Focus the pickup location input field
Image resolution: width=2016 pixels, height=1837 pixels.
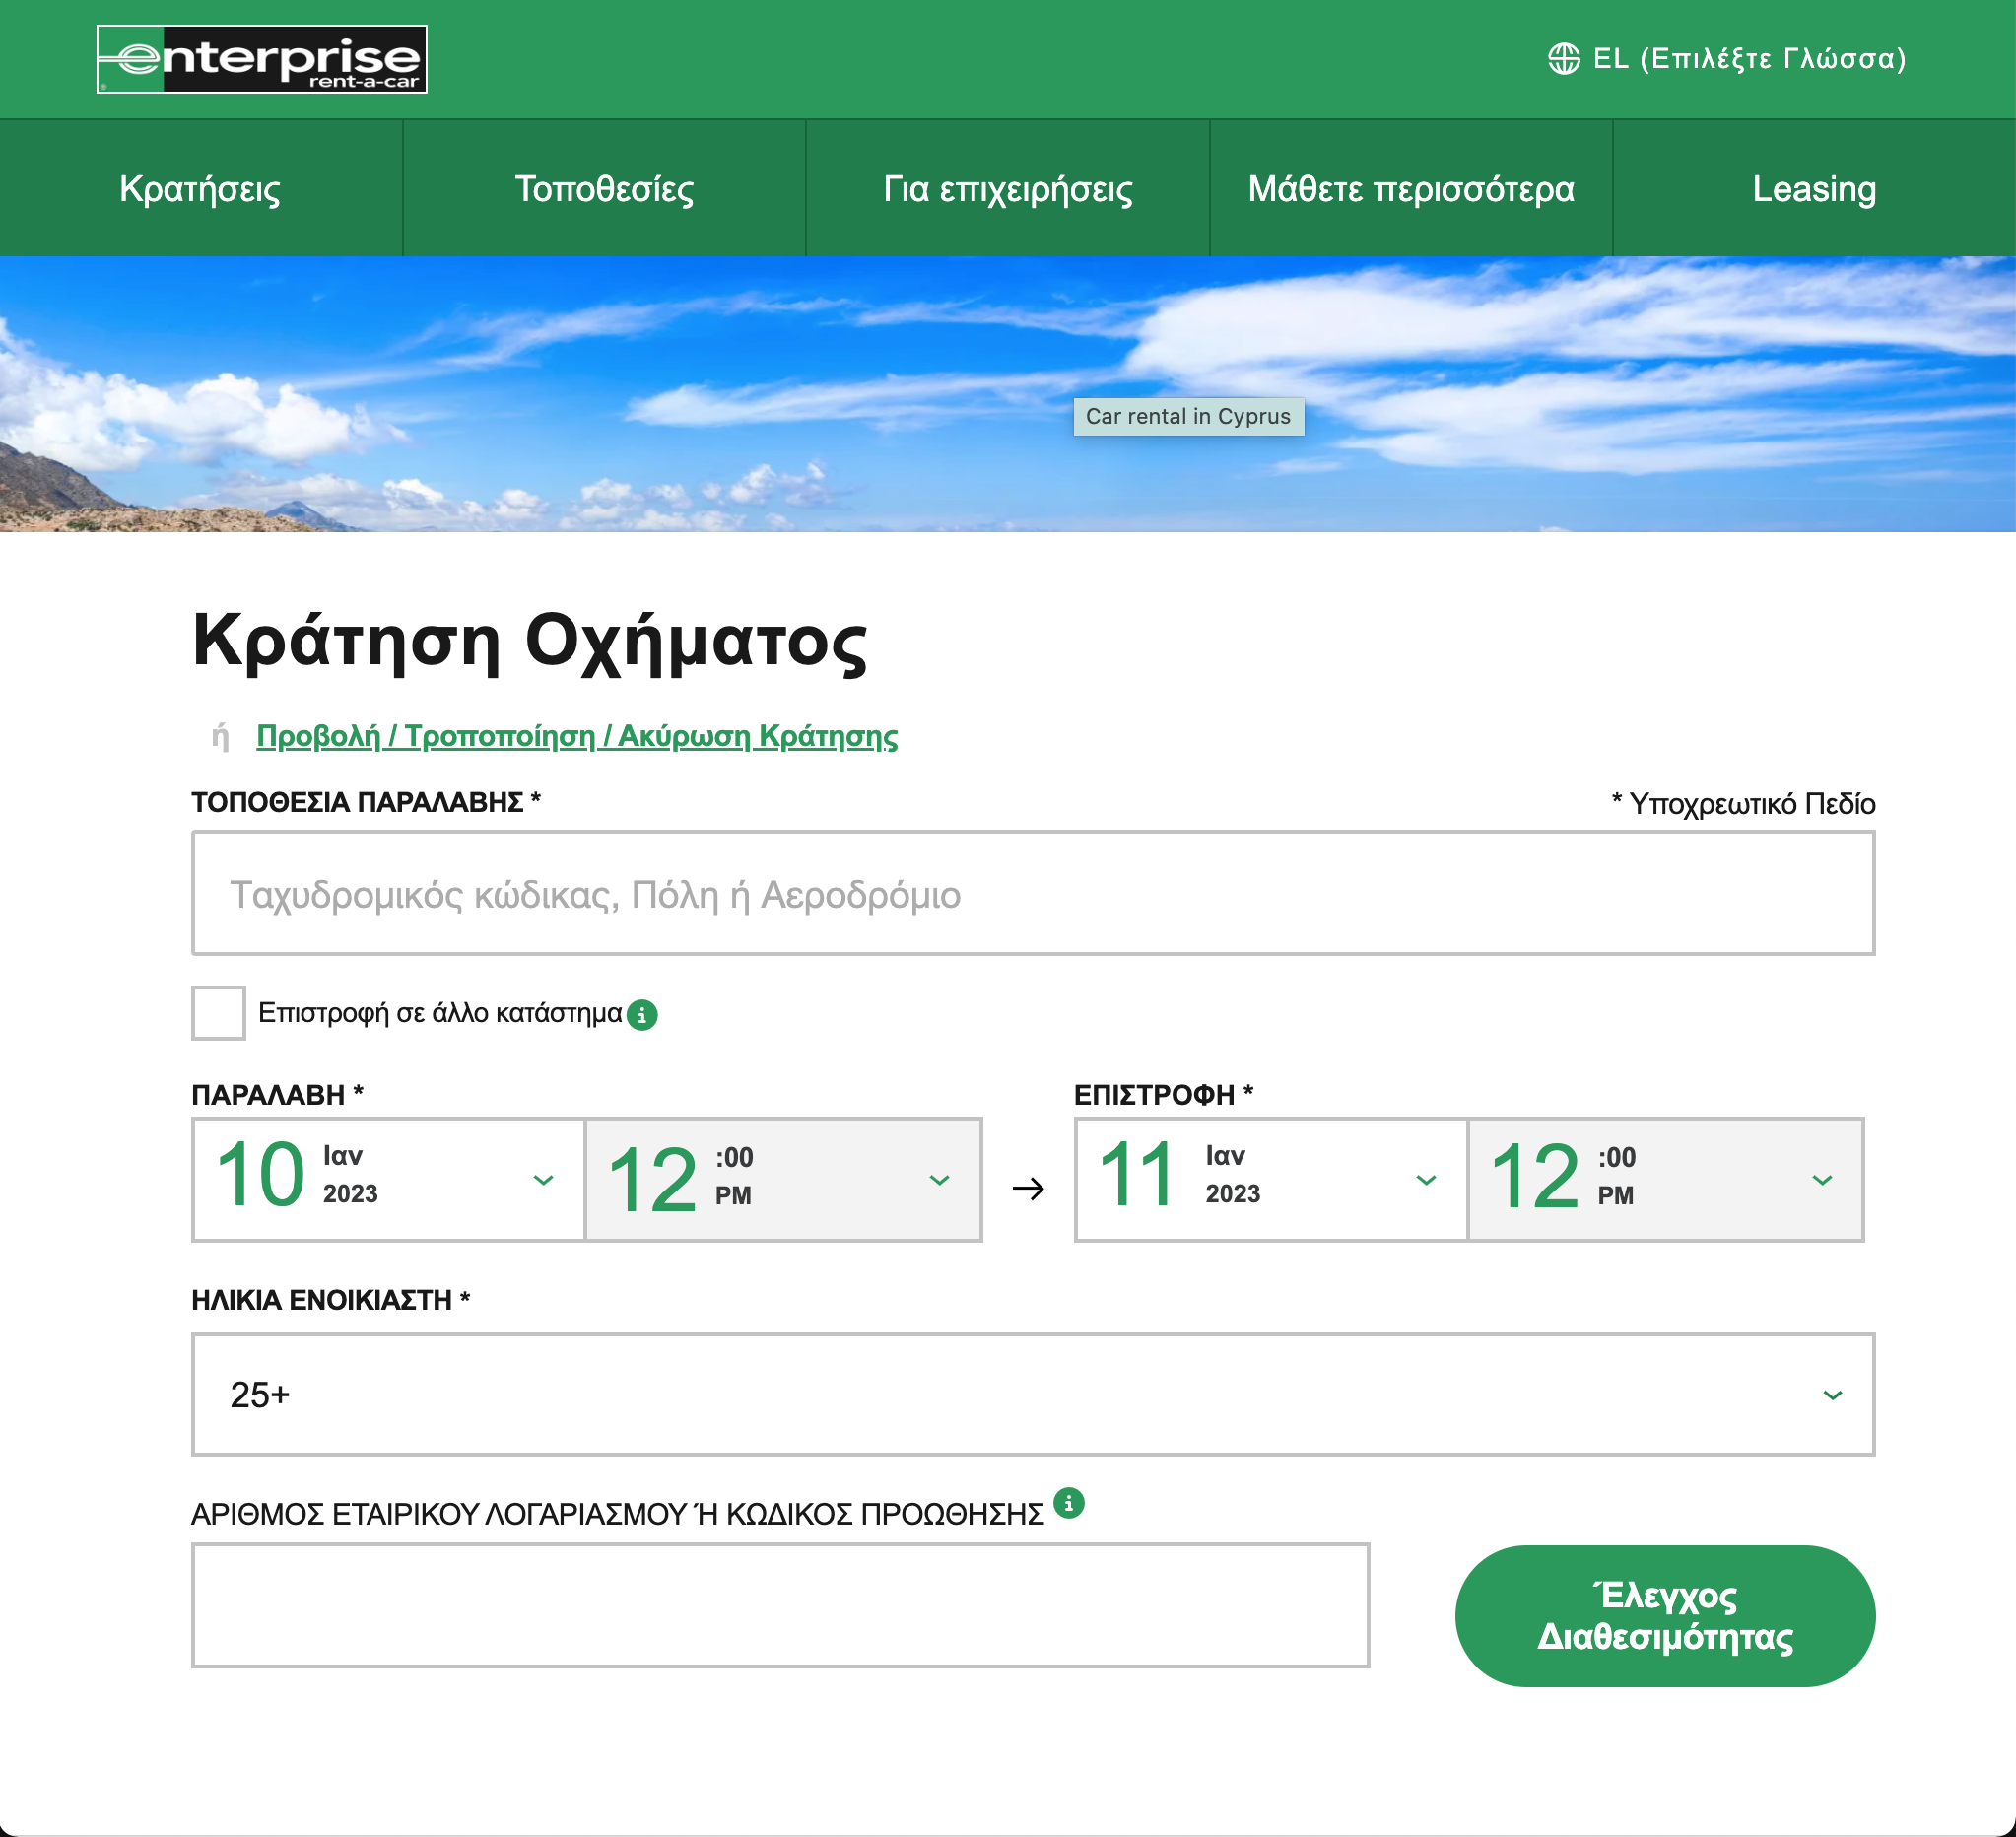point(1032,893)
